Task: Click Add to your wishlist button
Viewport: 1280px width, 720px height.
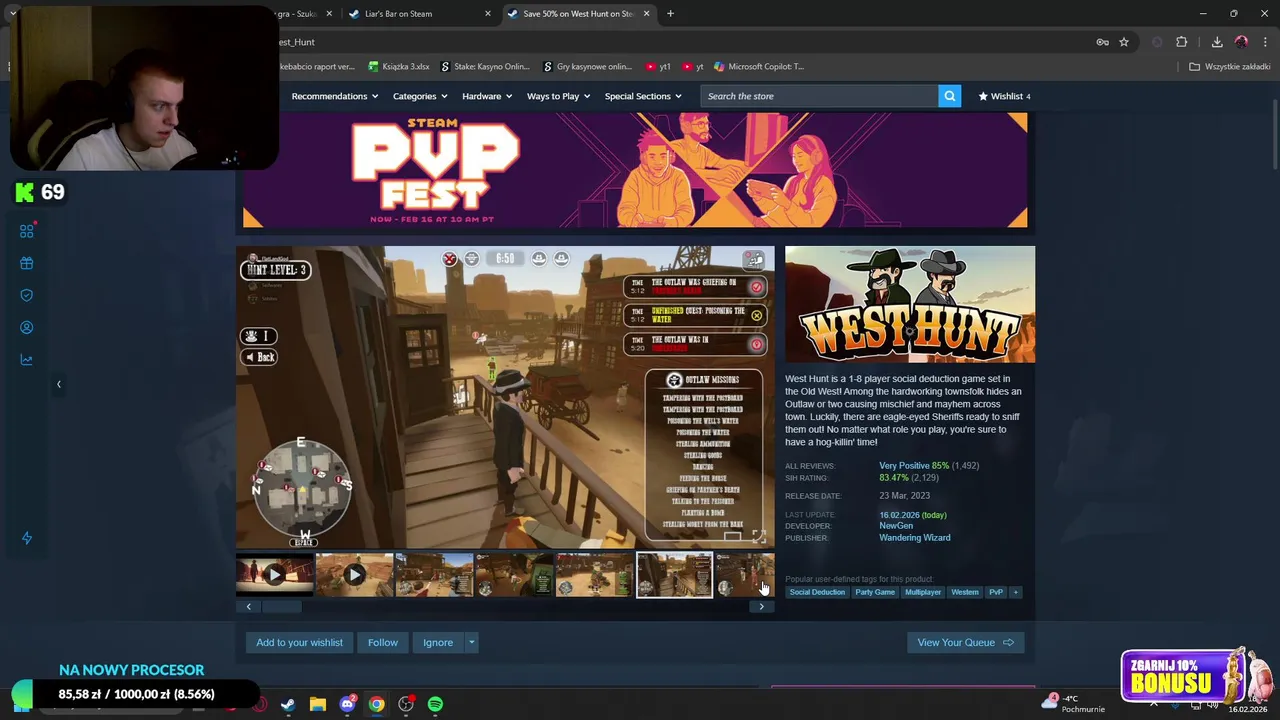Action: [299, 643]
